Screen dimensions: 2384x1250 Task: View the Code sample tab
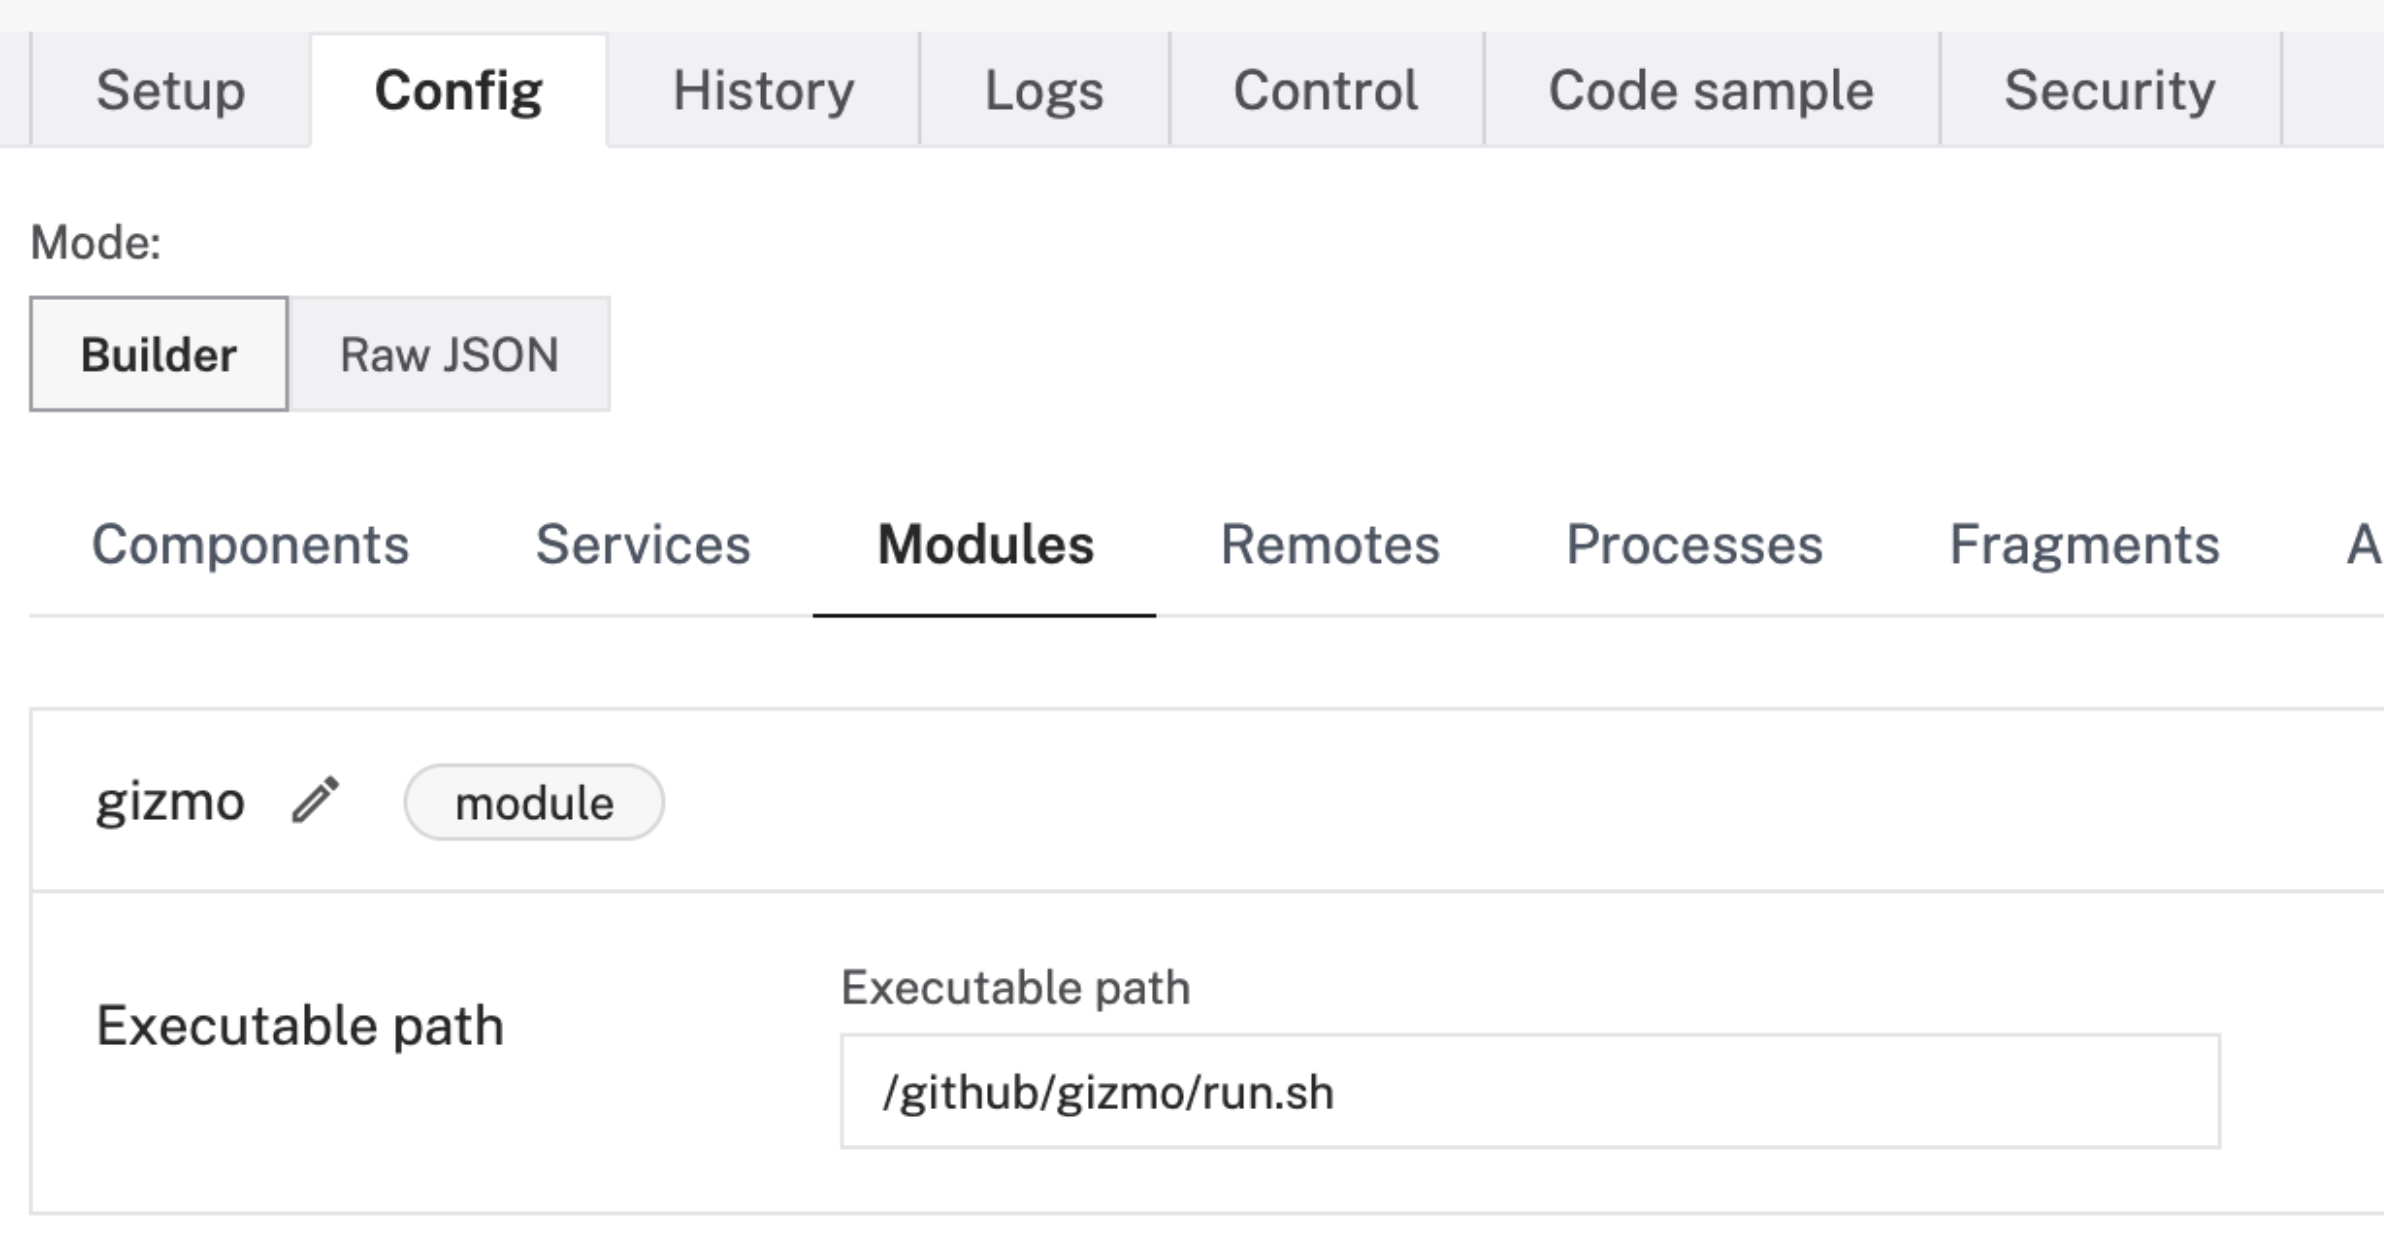pos(1711,90)
